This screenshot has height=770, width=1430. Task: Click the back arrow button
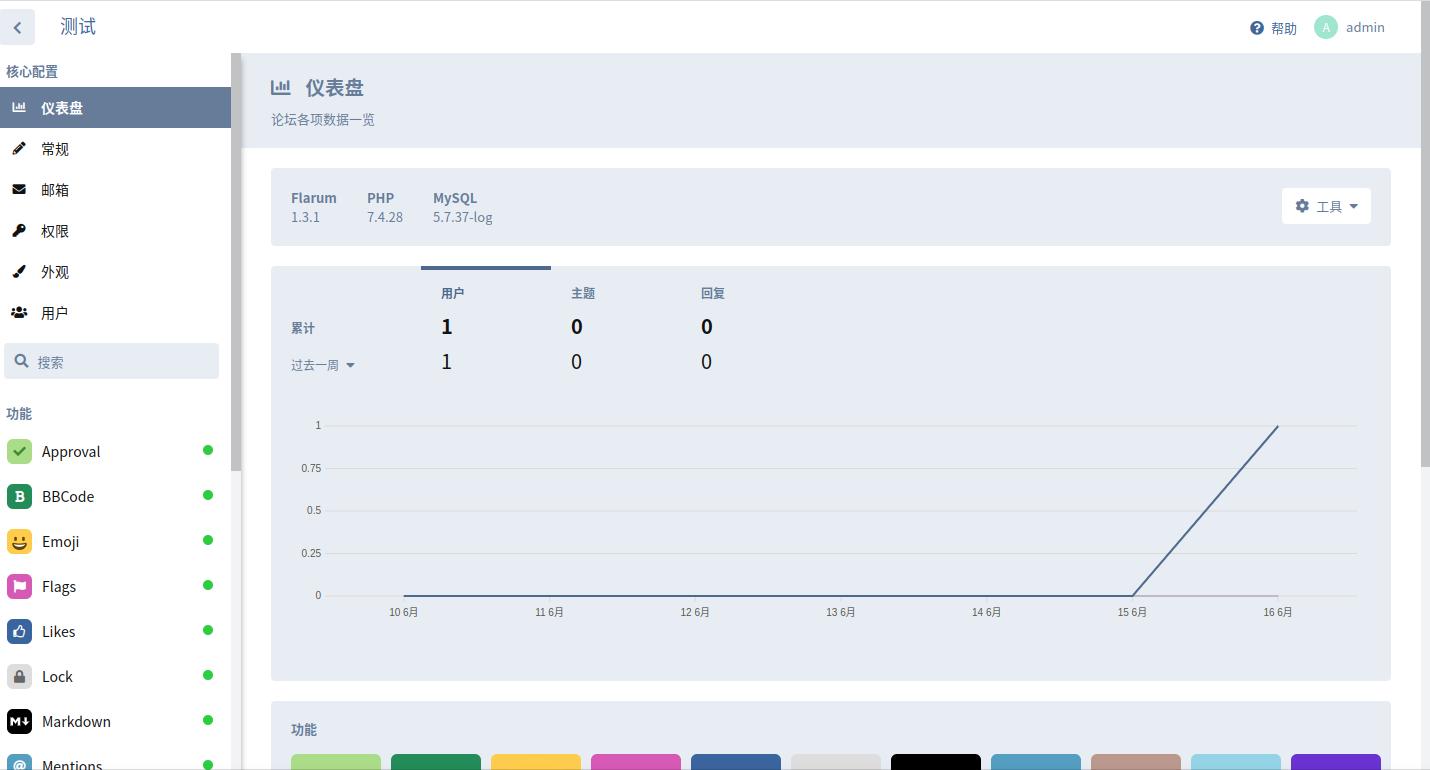click(18, 27)
